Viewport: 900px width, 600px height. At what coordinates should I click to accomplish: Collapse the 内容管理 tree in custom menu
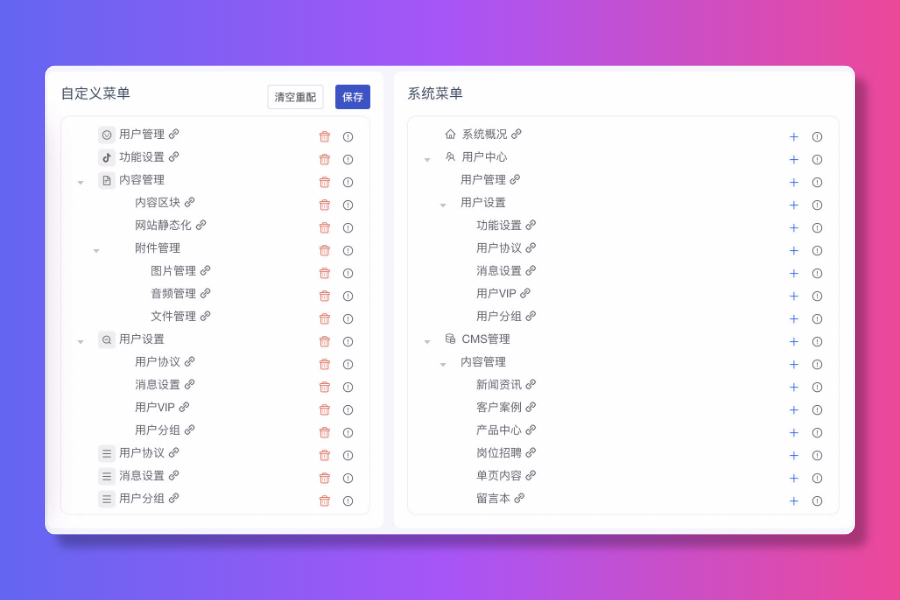(82, 181)
